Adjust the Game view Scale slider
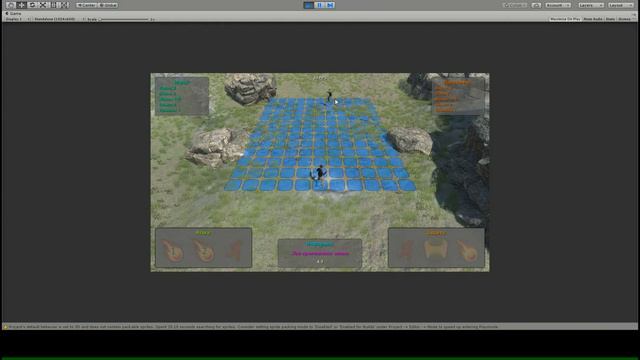The height and width of the screenshot is (360, 640). 124,19
